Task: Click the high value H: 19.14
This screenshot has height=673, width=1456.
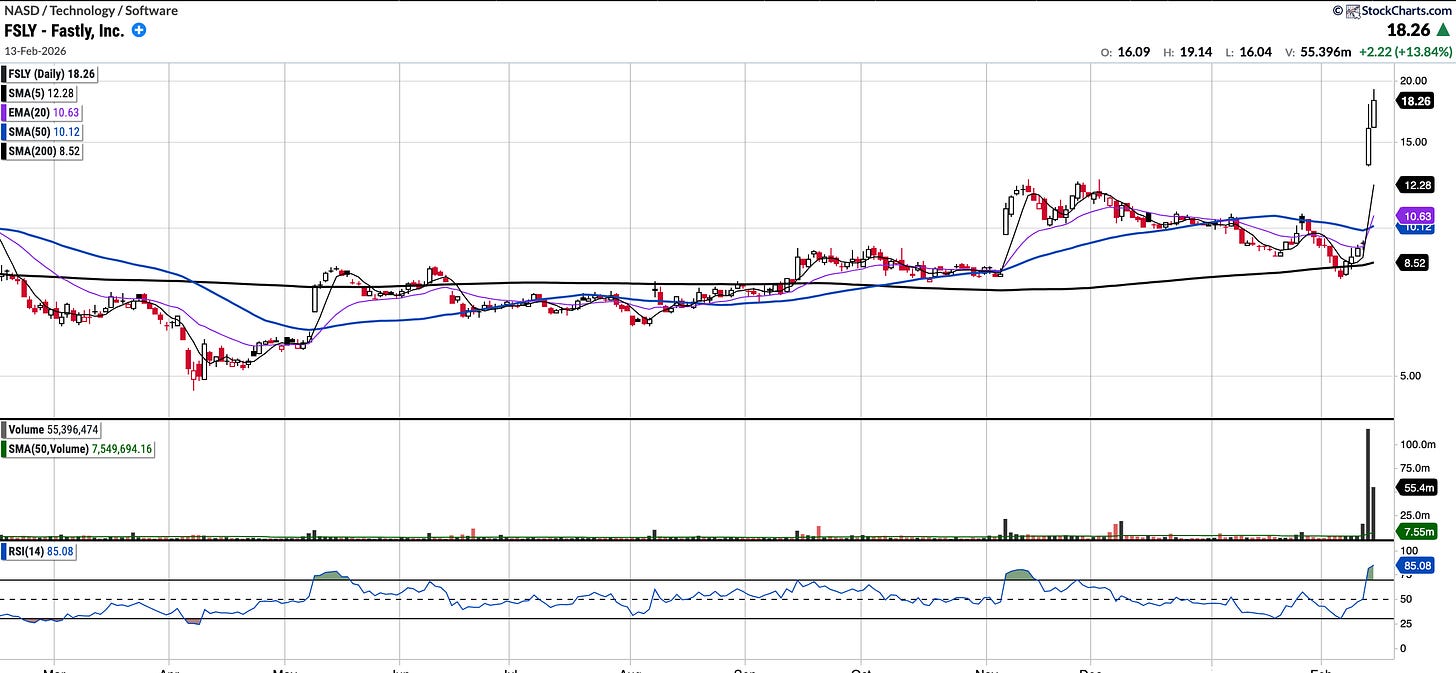Action: (x=1190, y=52)
